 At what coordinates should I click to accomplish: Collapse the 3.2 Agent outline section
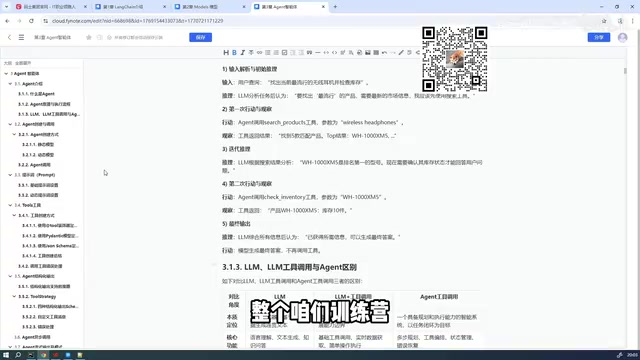10,124
